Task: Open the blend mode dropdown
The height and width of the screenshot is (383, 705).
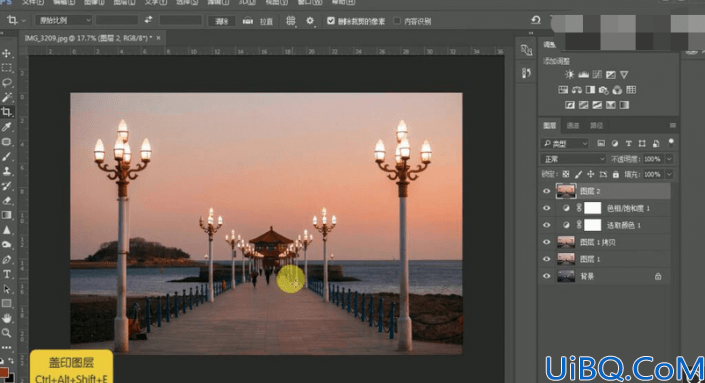Action: (573, 159)
